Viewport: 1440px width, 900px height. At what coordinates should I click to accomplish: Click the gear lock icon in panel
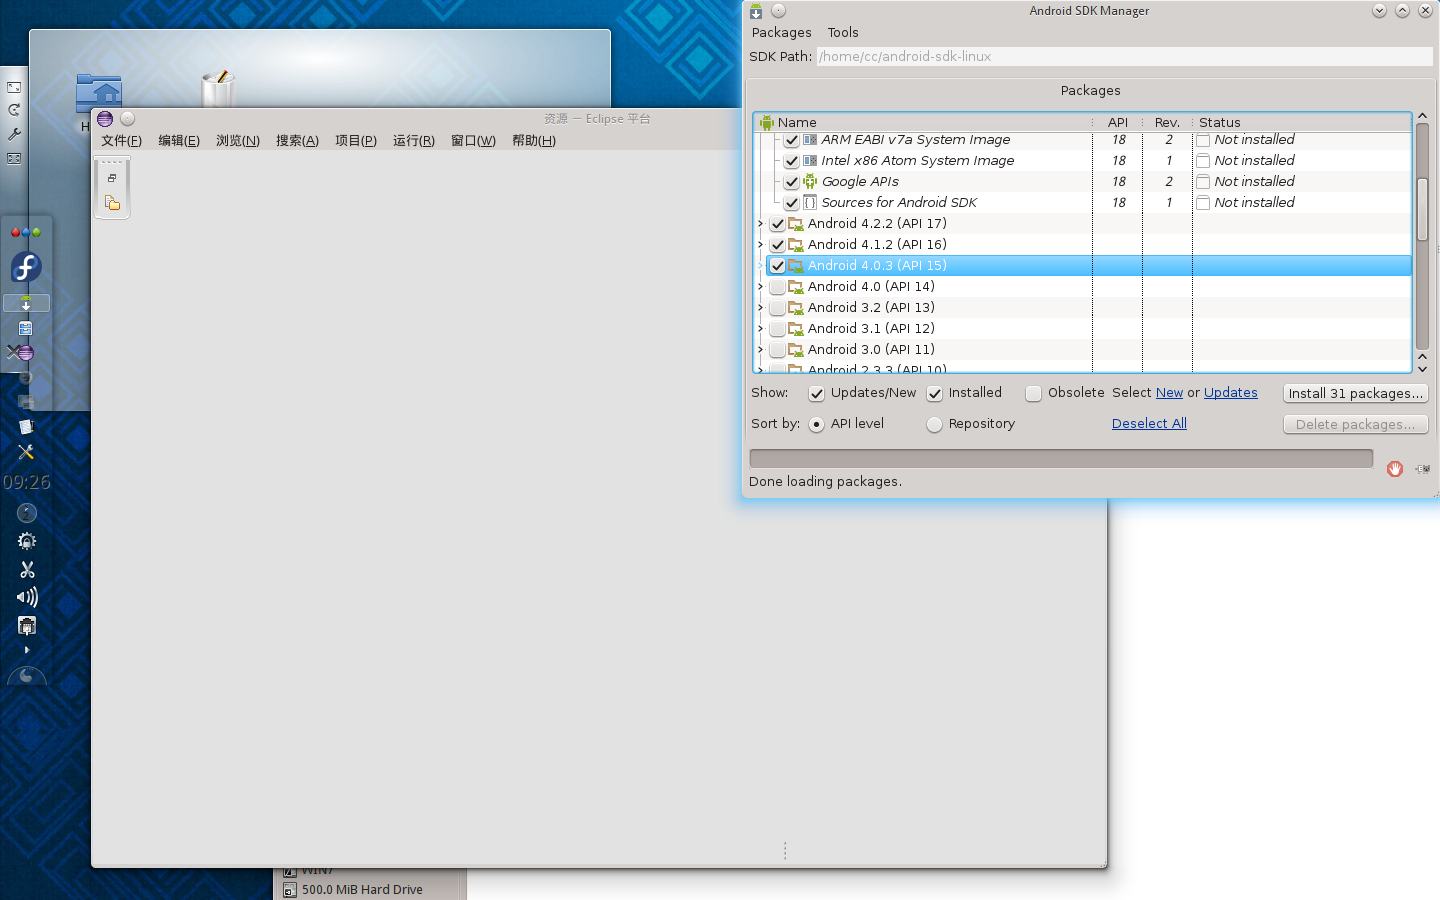click(27, 541)
